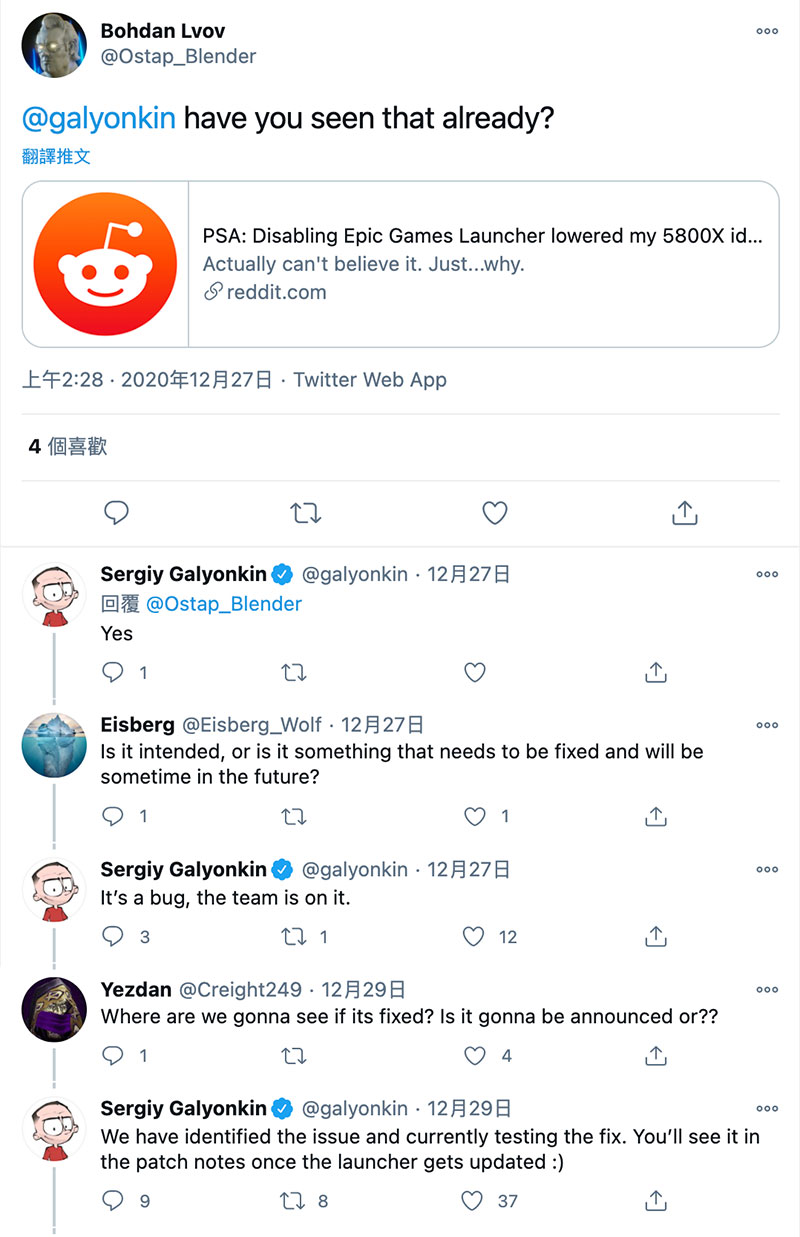800x1237 pixels.
Task: Retweet Bohdan Lvov's main tweet
Action: 305,513
